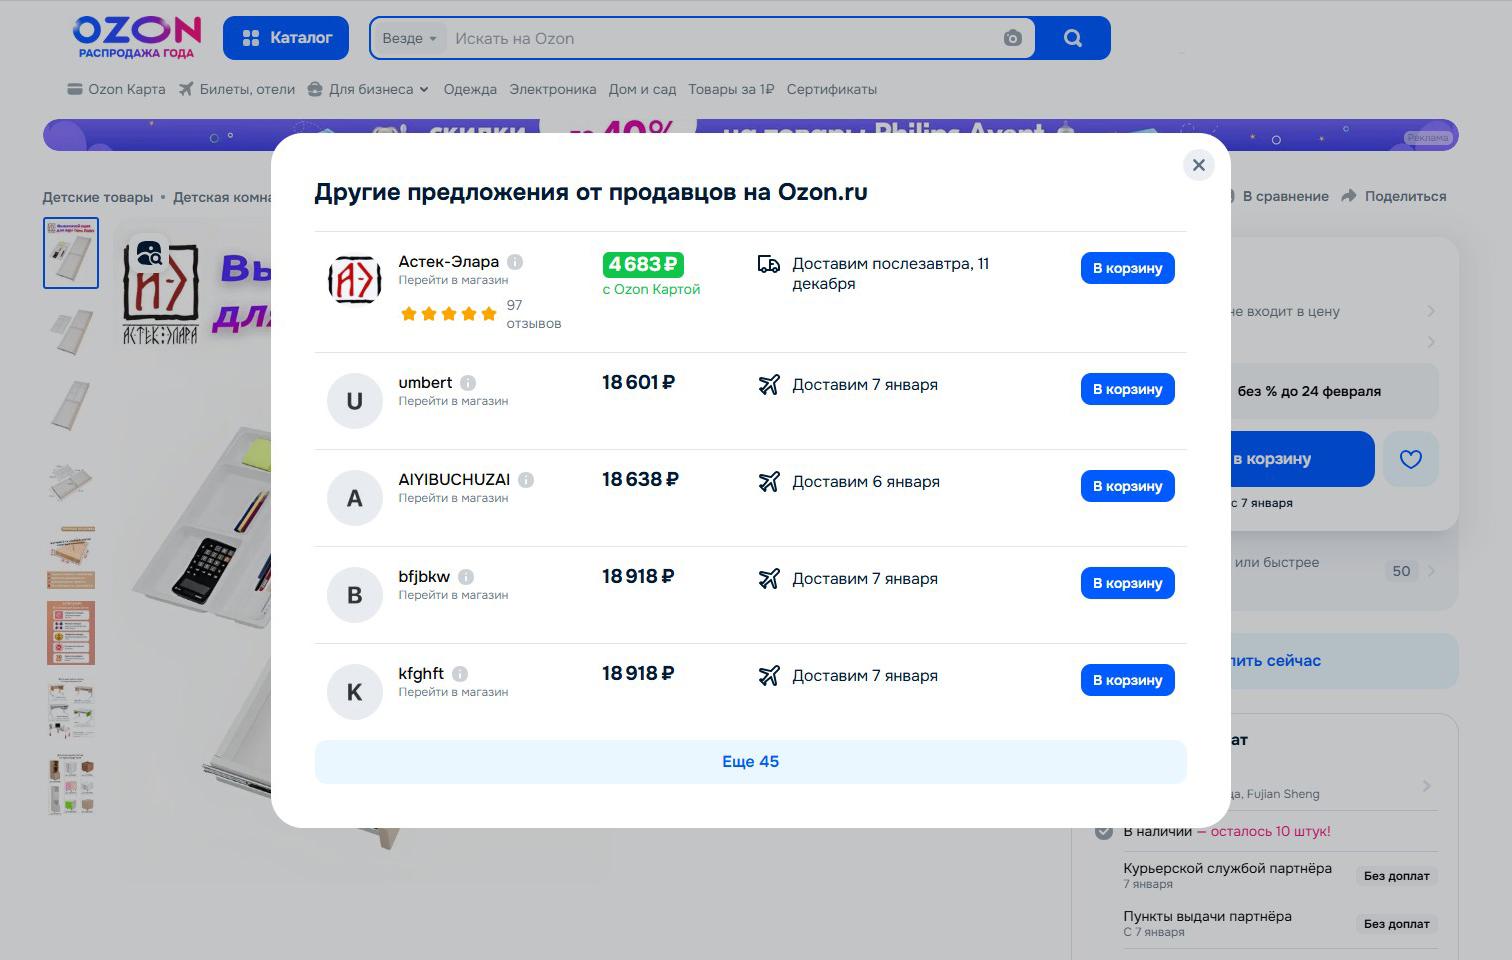This screenshot has height=960, width=1512.
Task: Close the other offers dialog
Action: pos(1198,165)
